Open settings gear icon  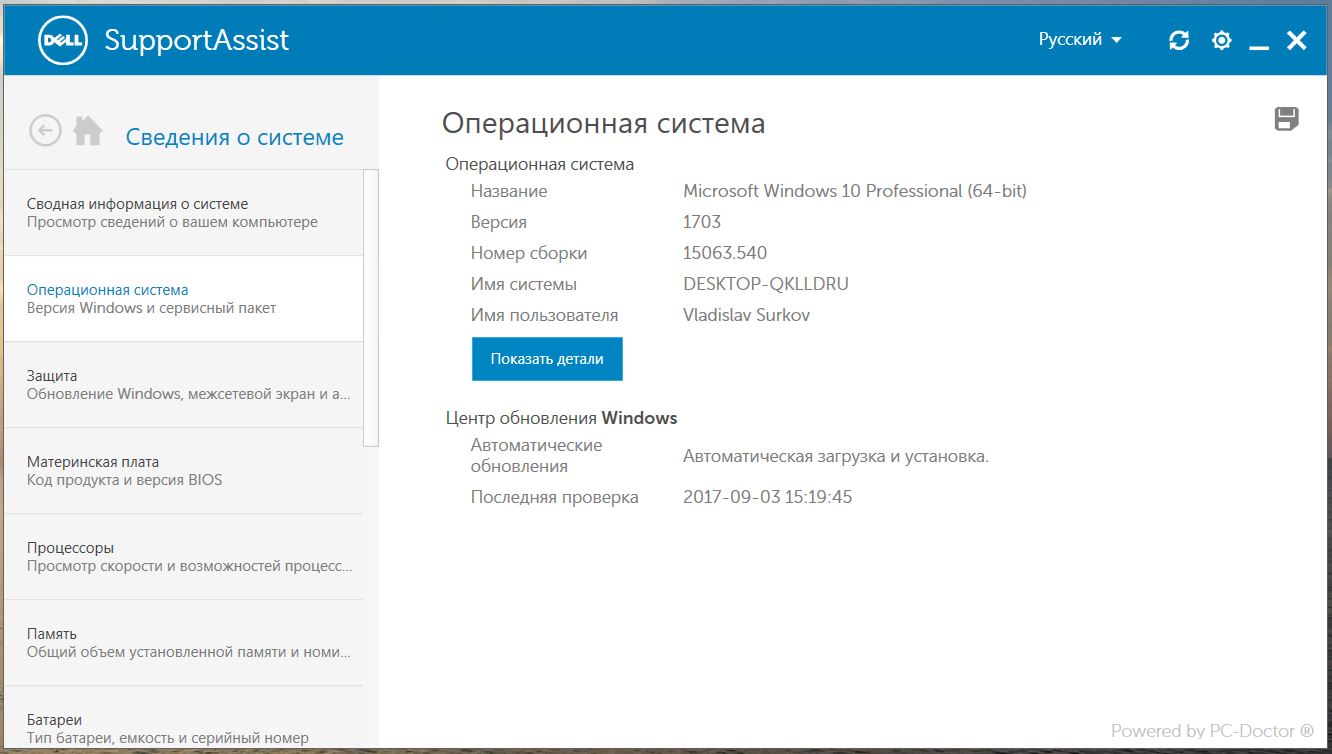tap(1221, 40)
